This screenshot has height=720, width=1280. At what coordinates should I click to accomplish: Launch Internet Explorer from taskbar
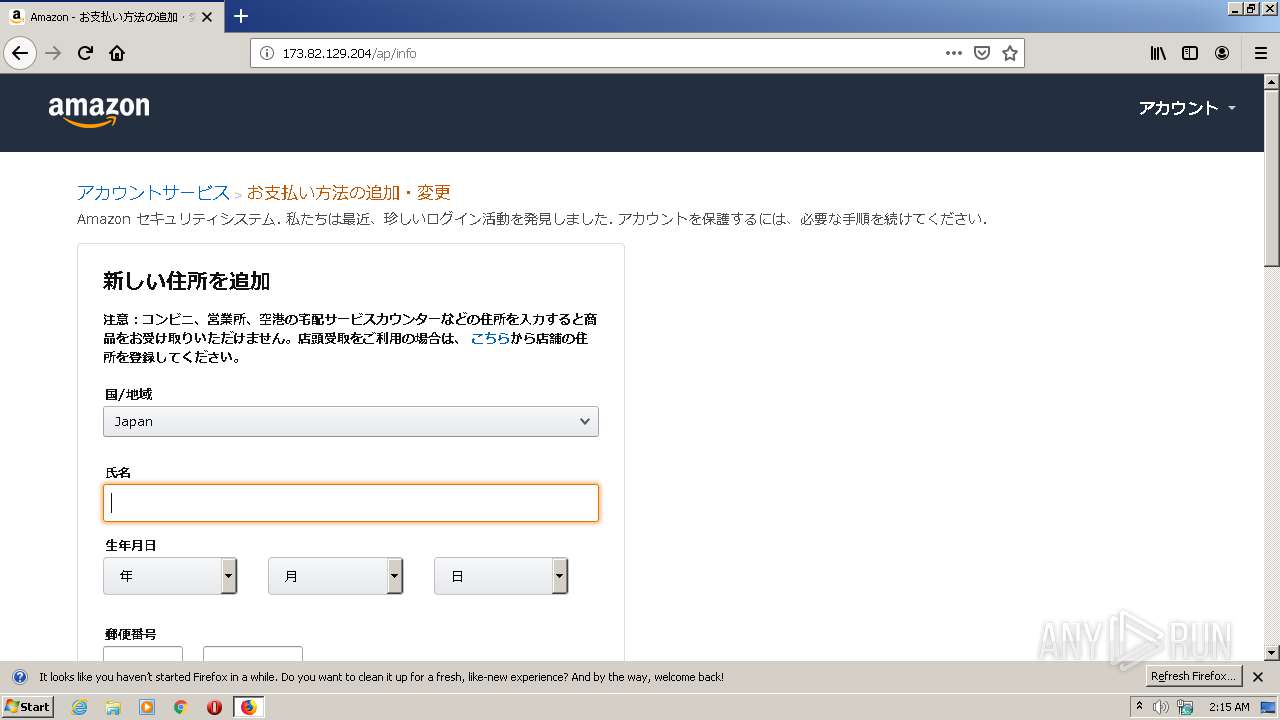[80, 707]
